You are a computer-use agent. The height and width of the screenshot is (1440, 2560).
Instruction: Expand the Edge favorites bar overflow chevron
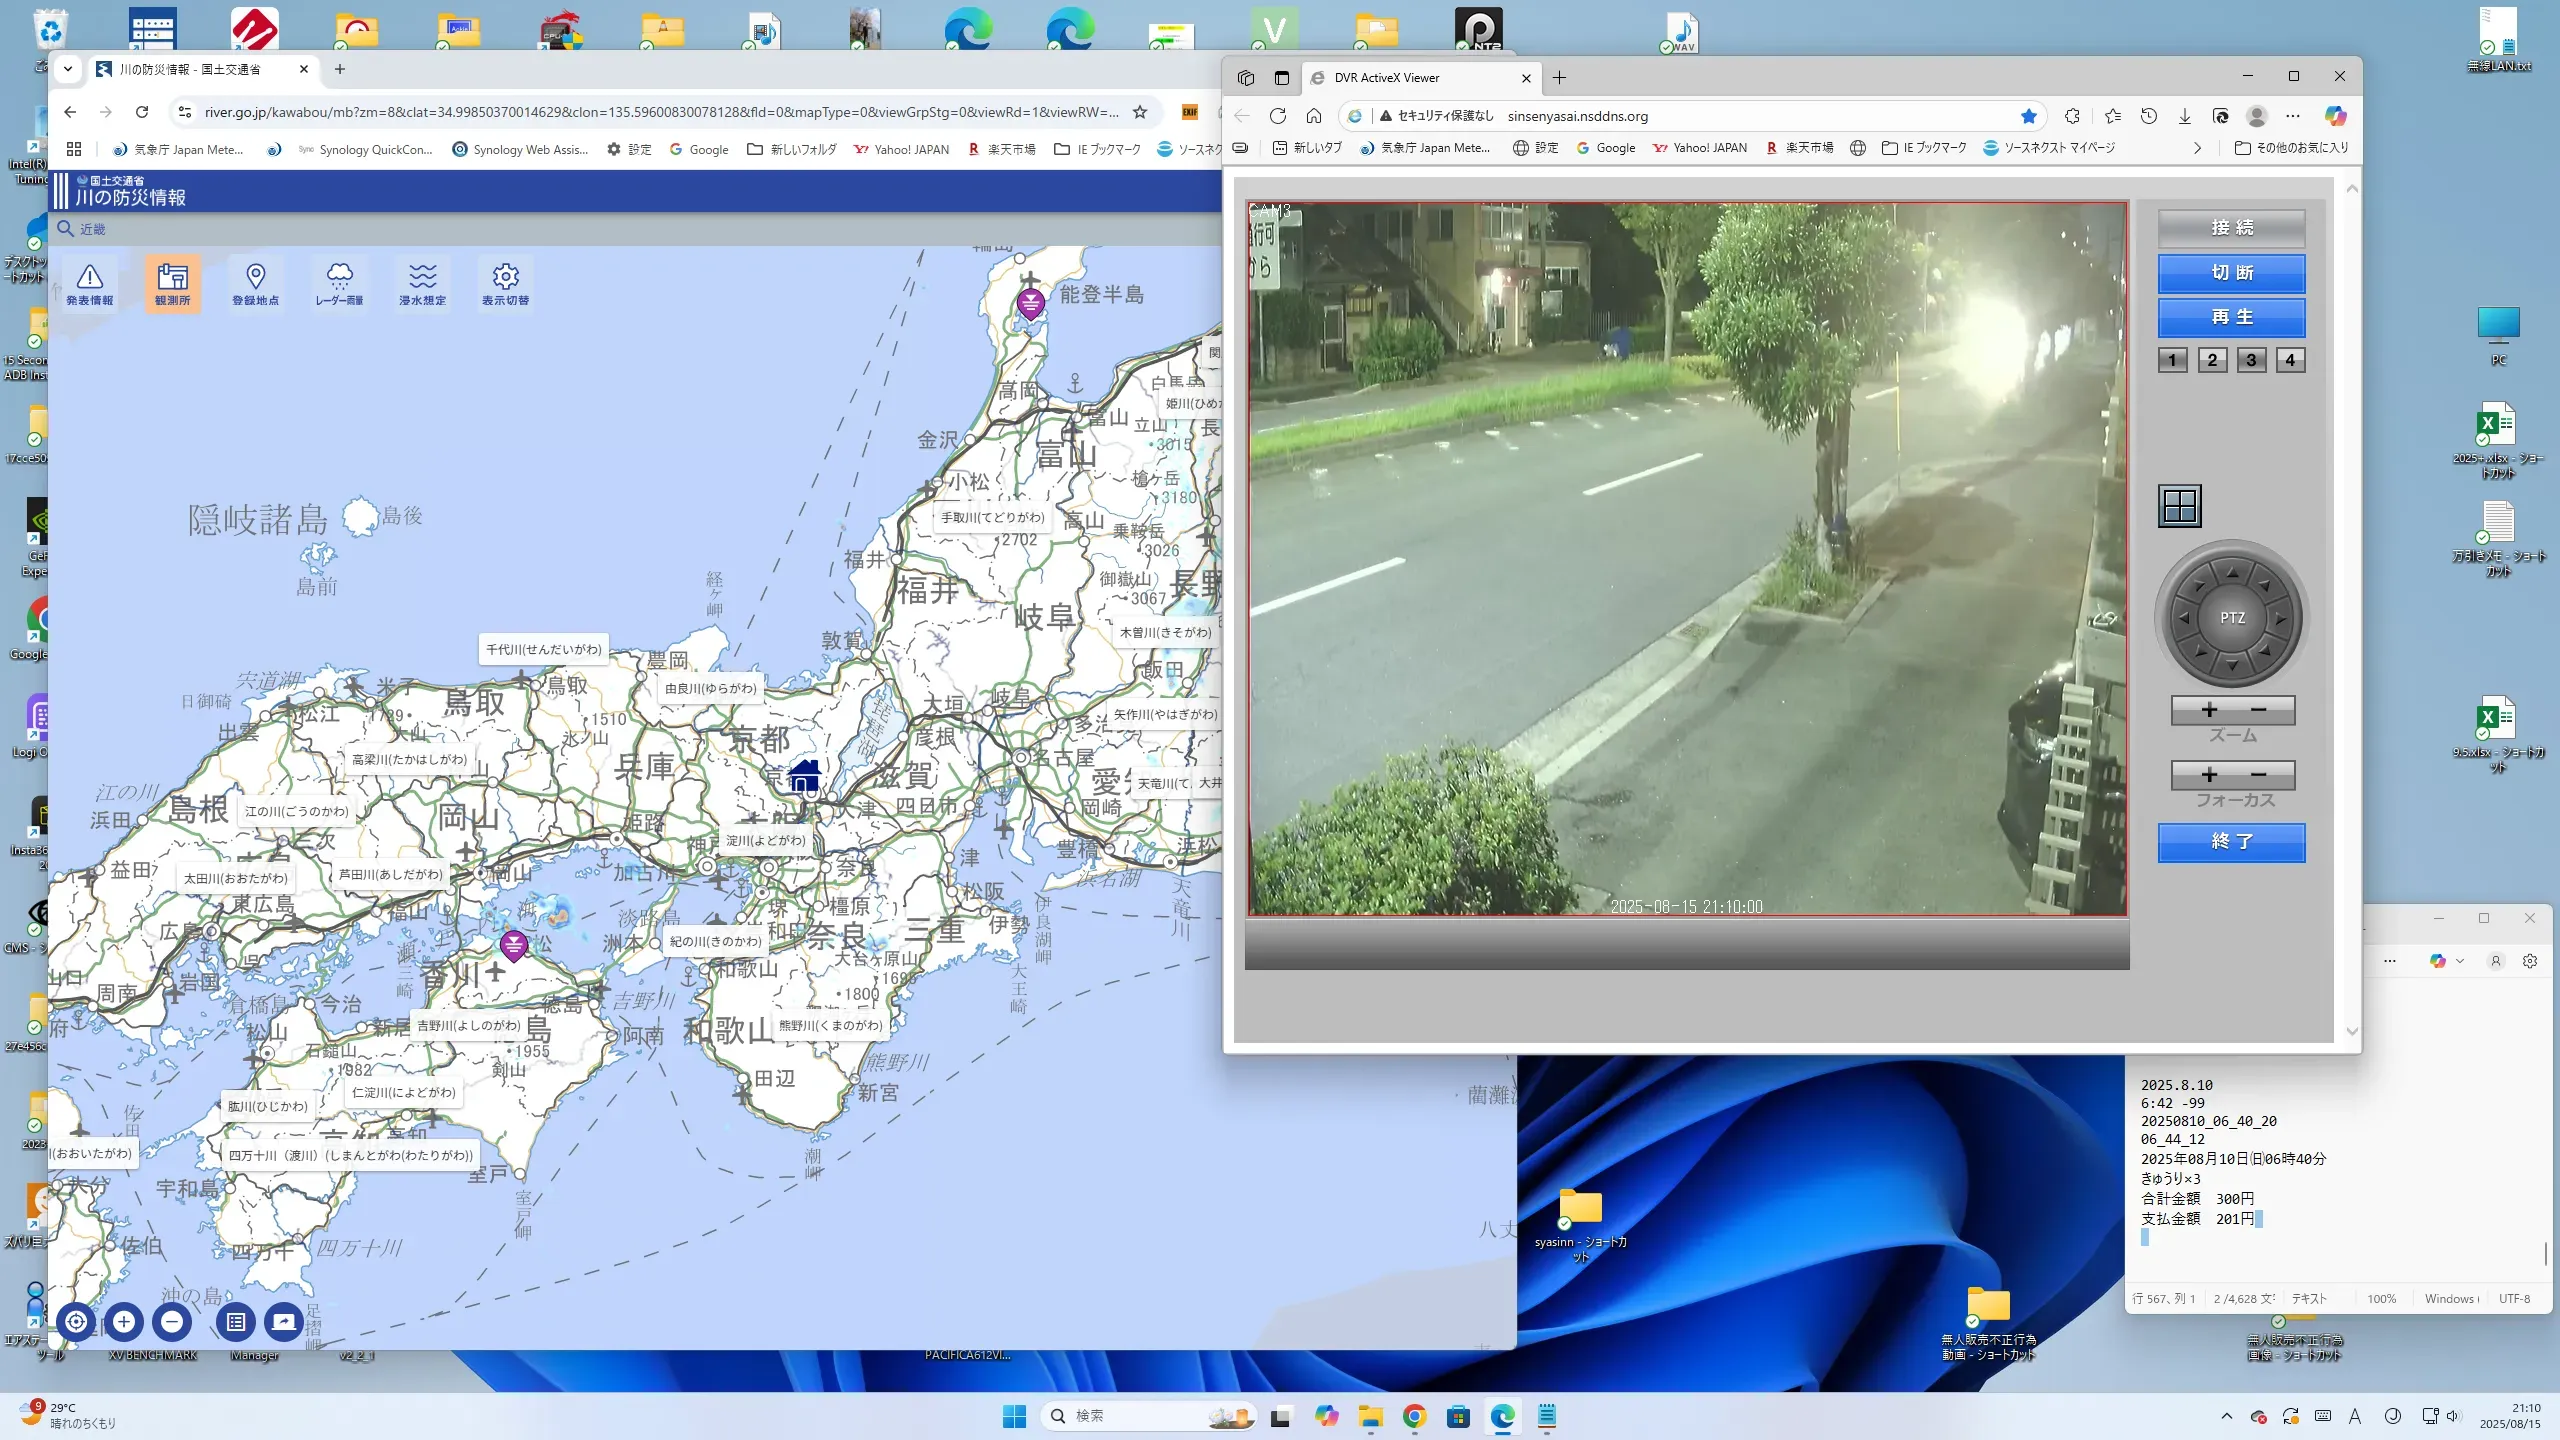click(2197, 148)
